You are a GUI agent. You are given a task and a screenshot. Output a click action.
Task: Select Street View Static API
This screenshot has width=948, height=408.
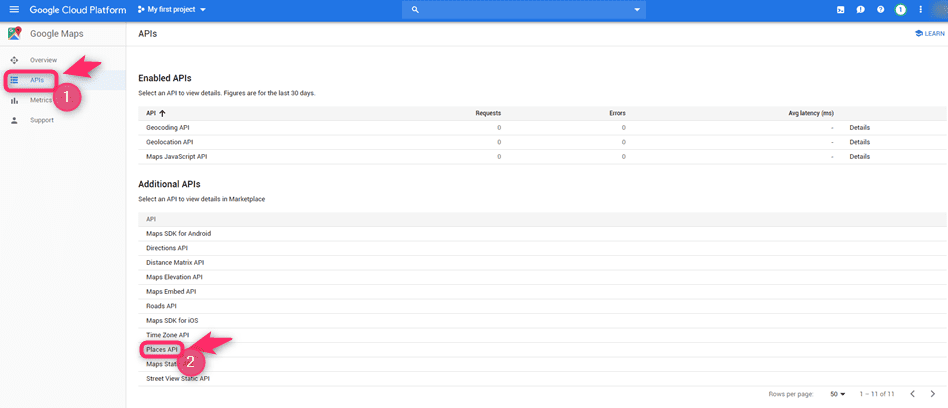coord(178,378)
